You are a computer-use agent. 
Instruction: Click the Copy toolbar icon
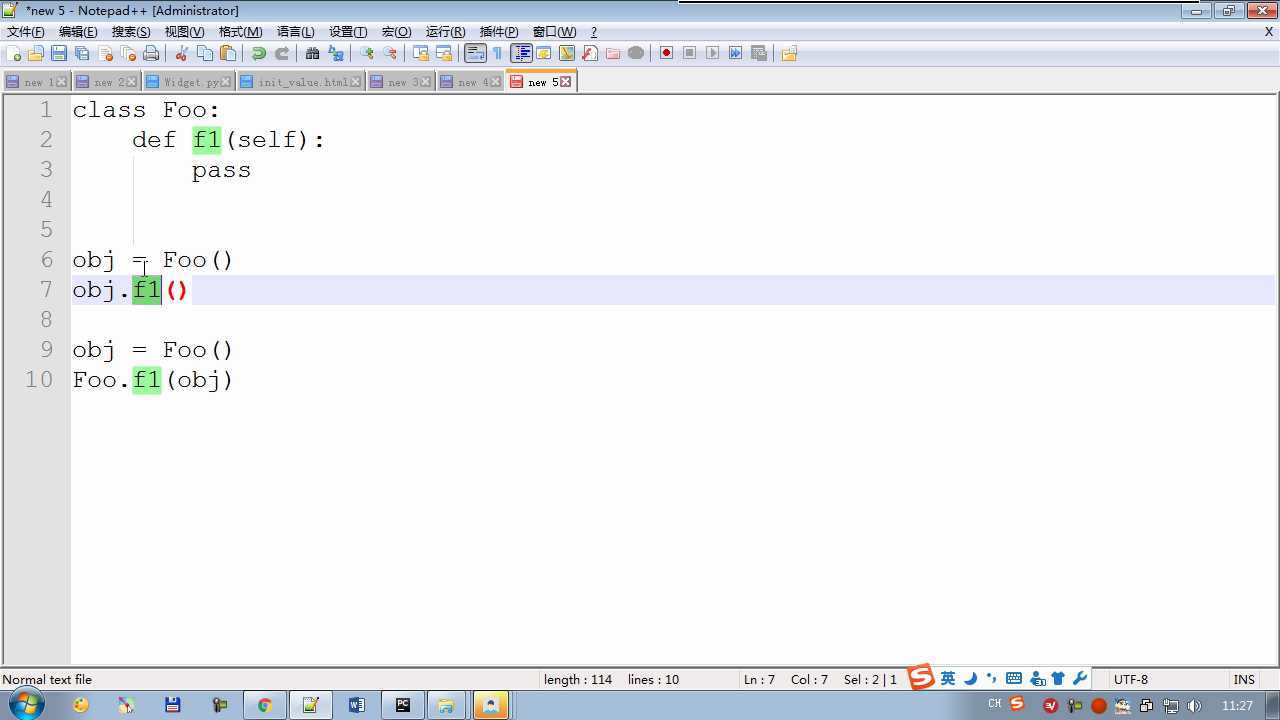[205, 53]
